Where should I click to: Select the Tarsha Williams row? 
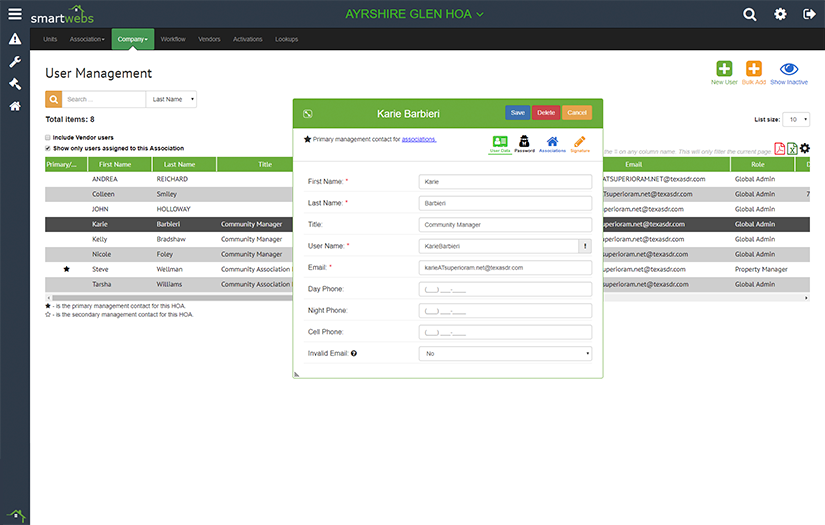(x=168, y=284)
